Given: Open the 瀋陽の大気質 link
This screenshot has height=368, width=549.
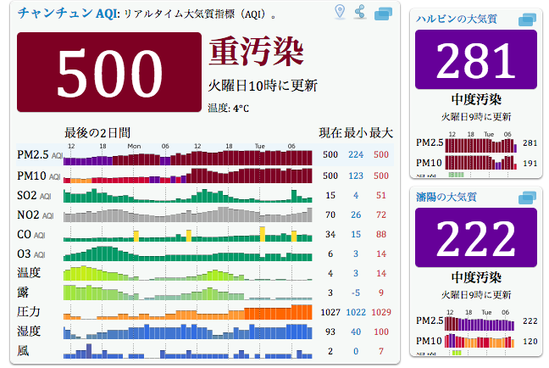Looking at the screenshot, I should [x=446, y=197].
